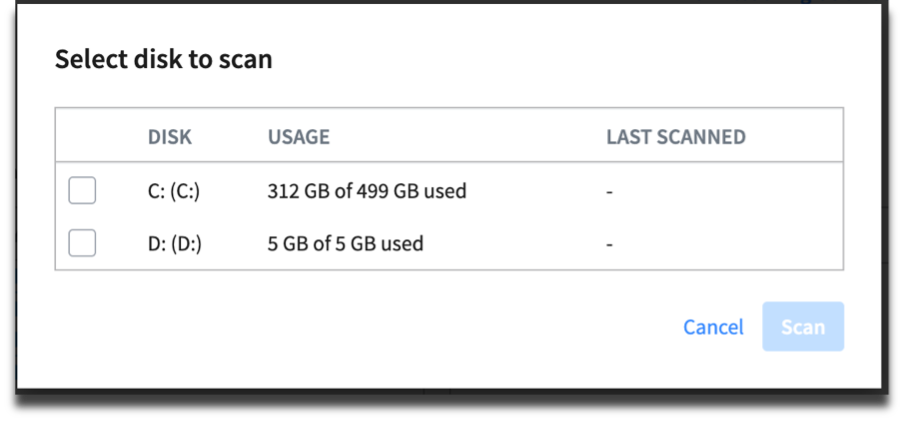Viewport: 904px width, 424px height.
Task: Click the 312 GB of 499 GB usage text
Action: (367, 190)
